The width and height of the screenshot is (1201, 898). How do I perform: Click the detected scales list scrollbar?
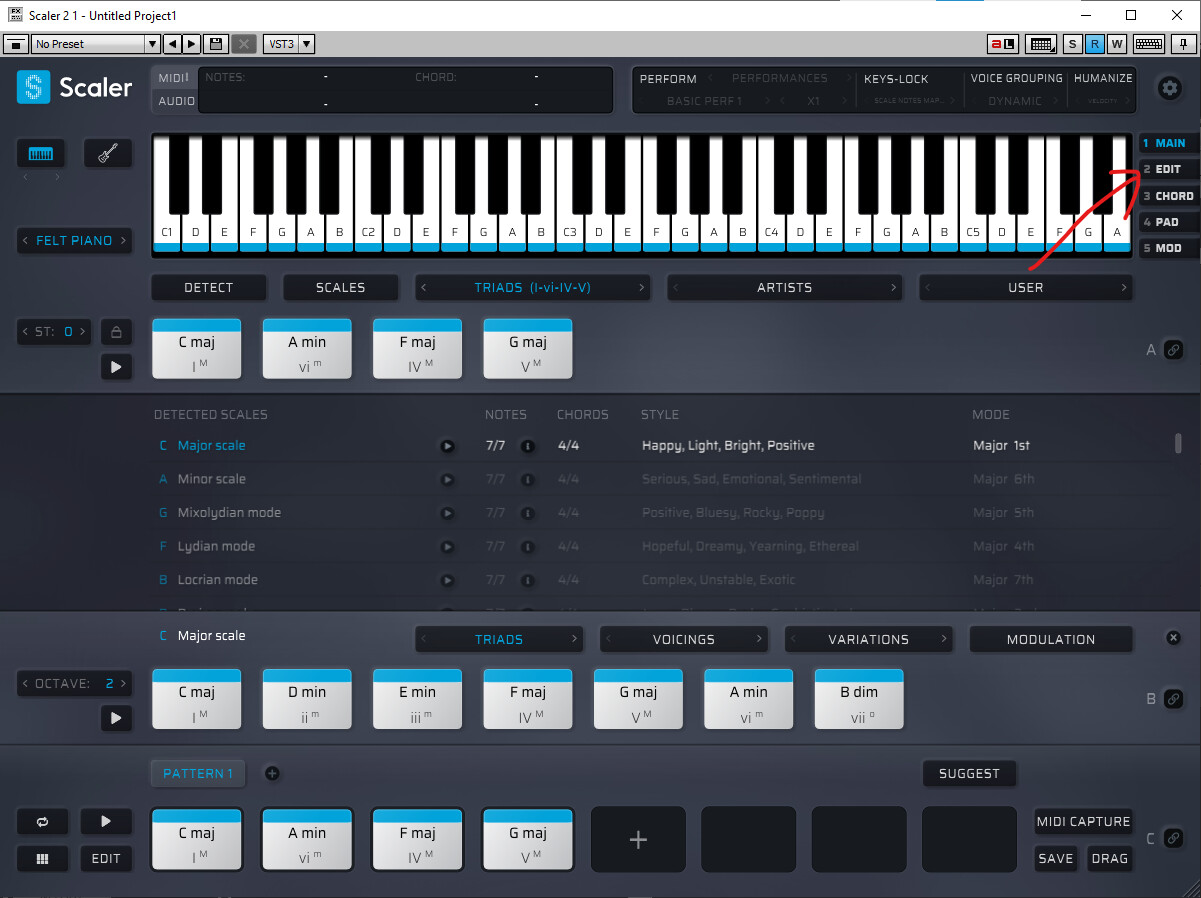[x=1179, y=444]
